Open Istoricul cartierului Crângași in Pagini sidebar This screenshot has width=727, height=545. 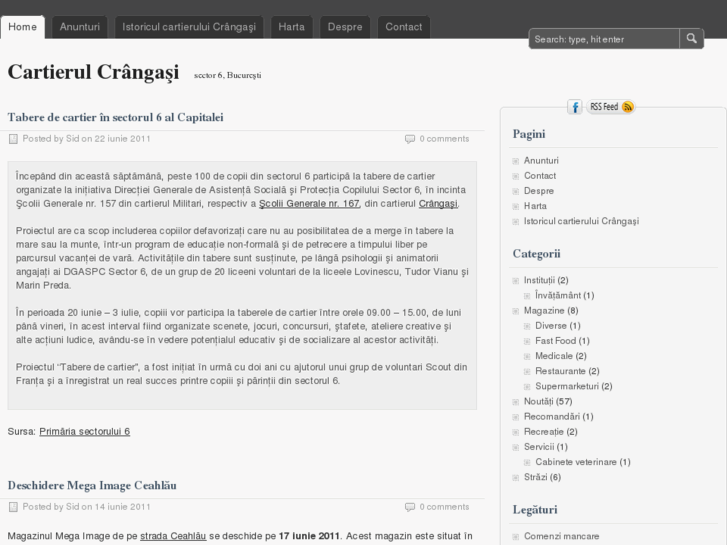point(581,221)
